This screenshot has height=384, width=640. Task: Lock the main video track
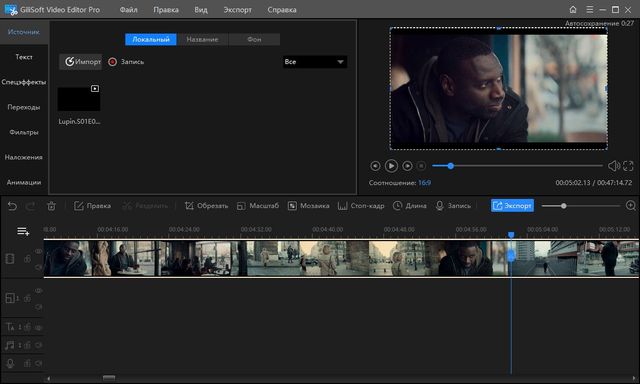27,259
